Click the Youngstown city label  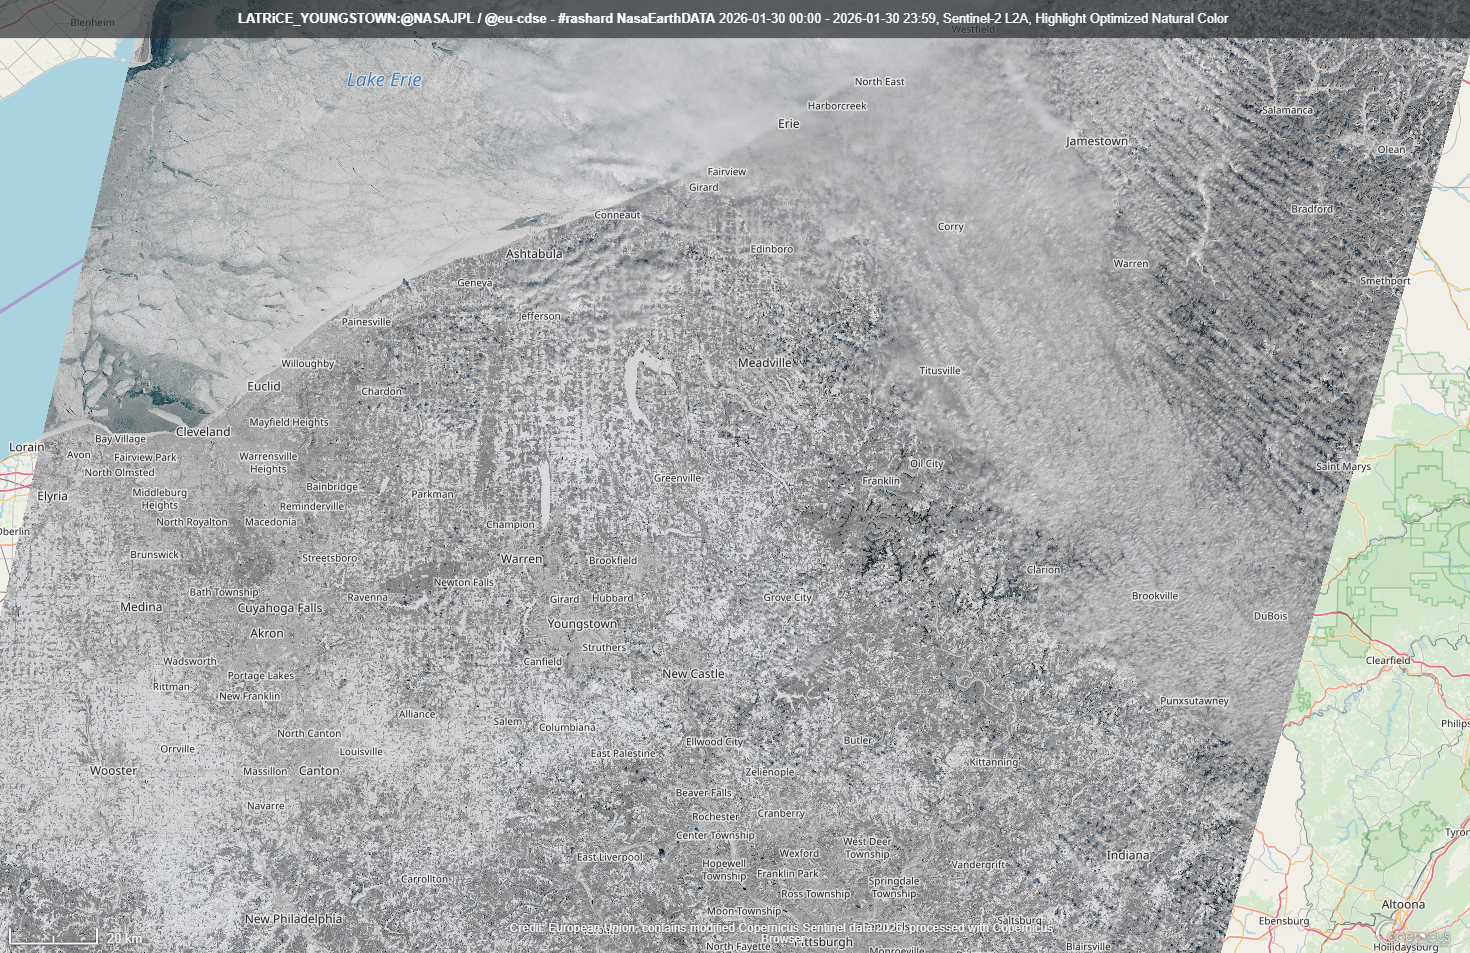[582, 624]
